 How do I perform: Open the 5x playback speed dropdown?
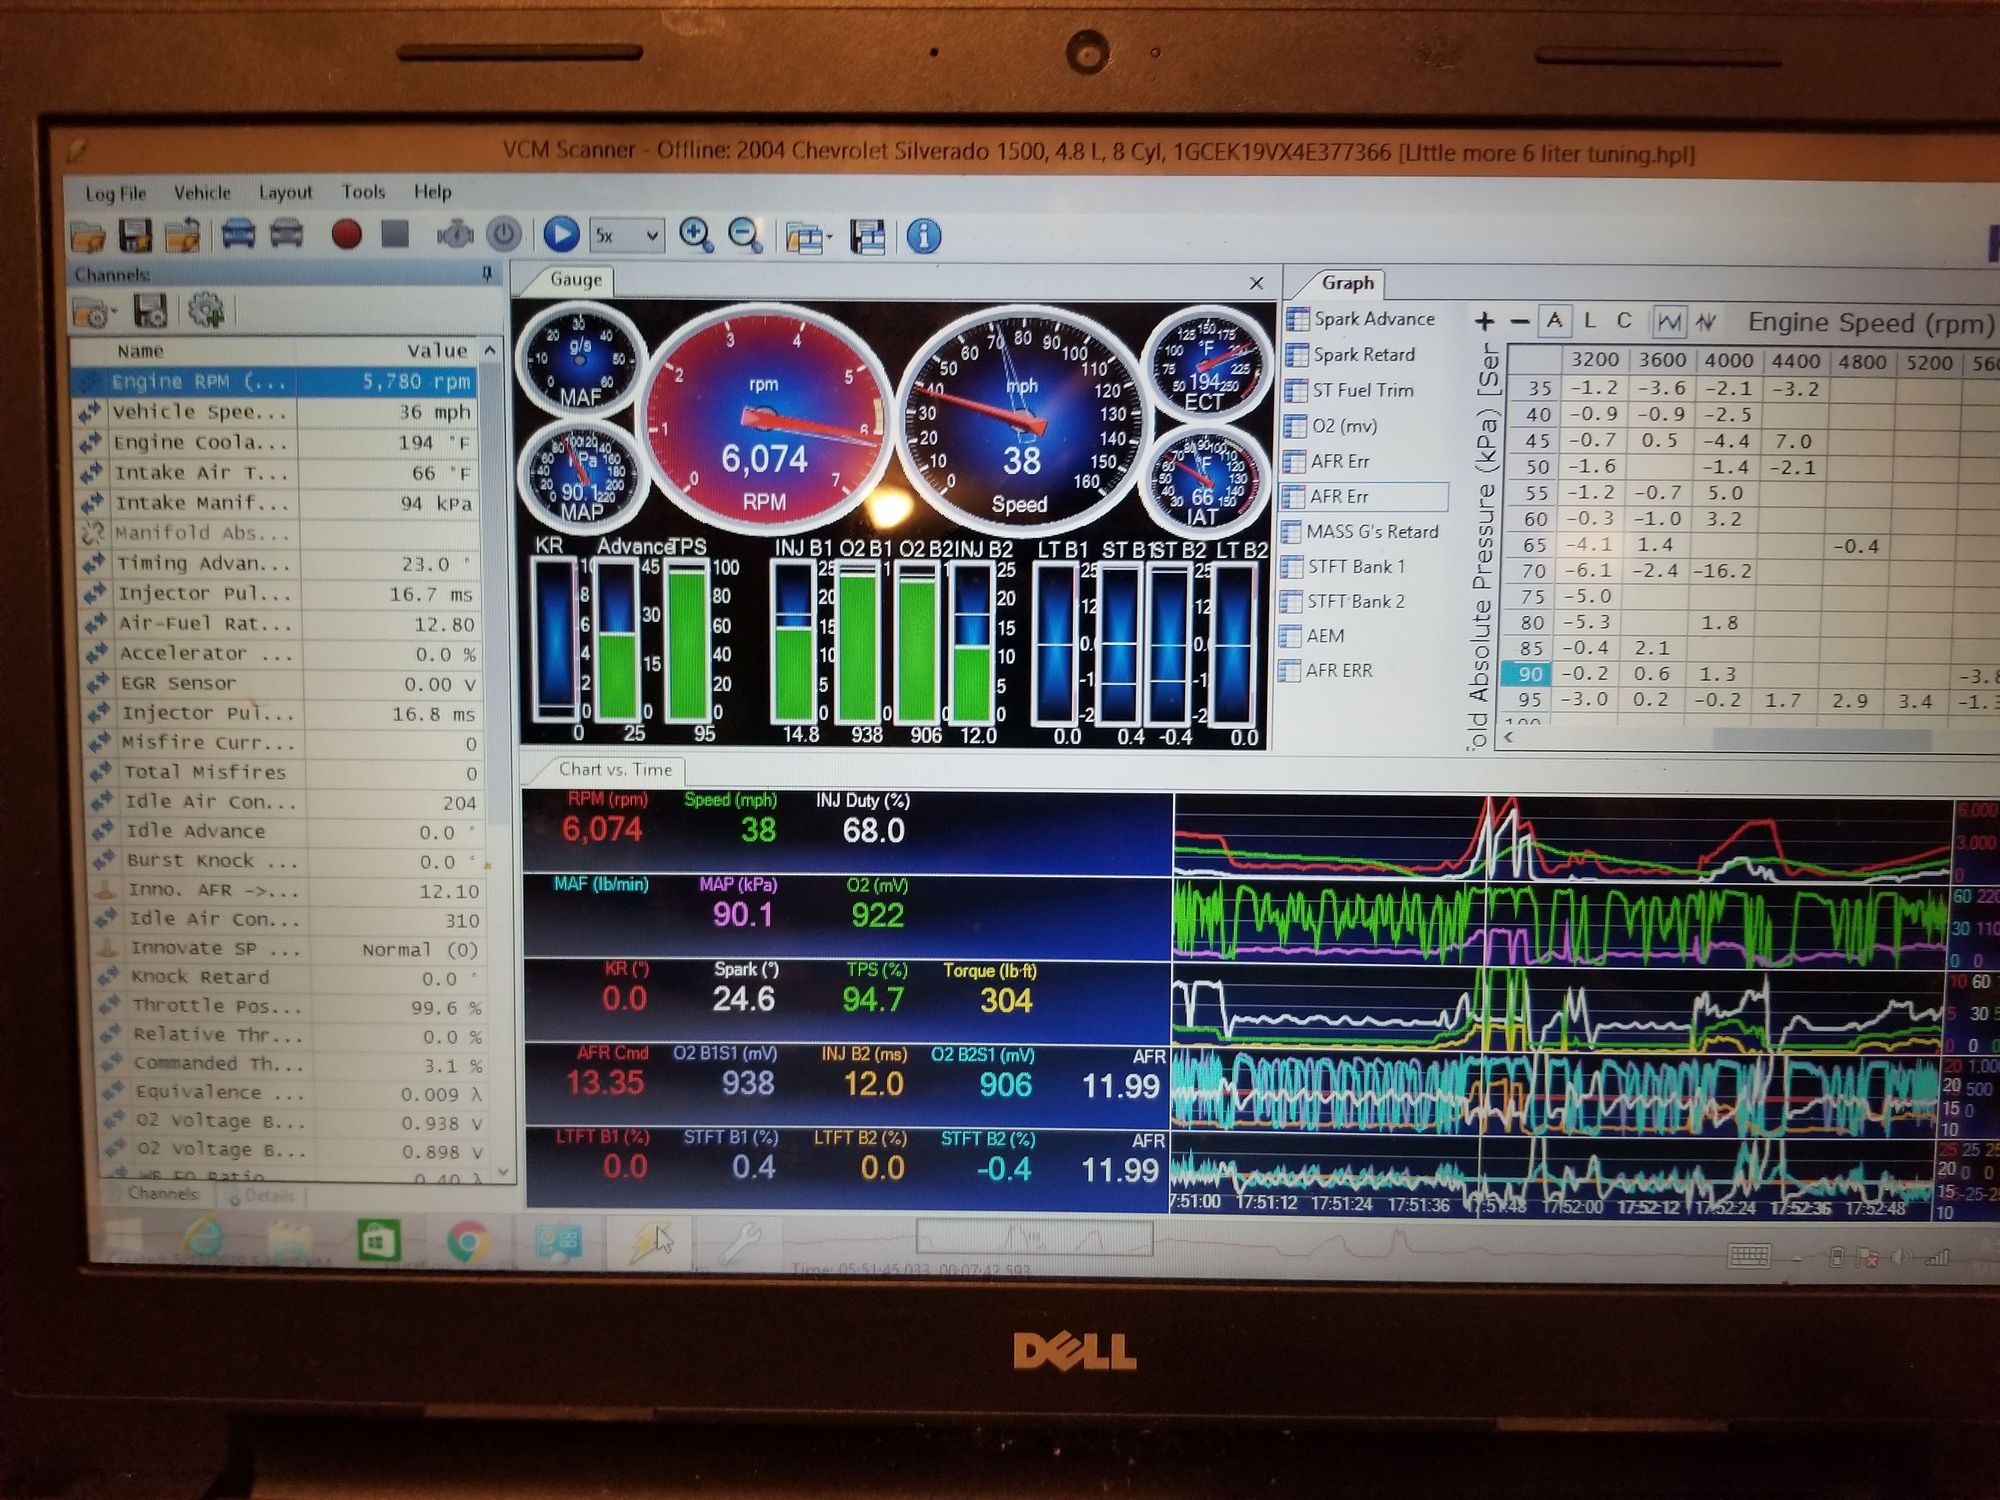click(627, 236)
